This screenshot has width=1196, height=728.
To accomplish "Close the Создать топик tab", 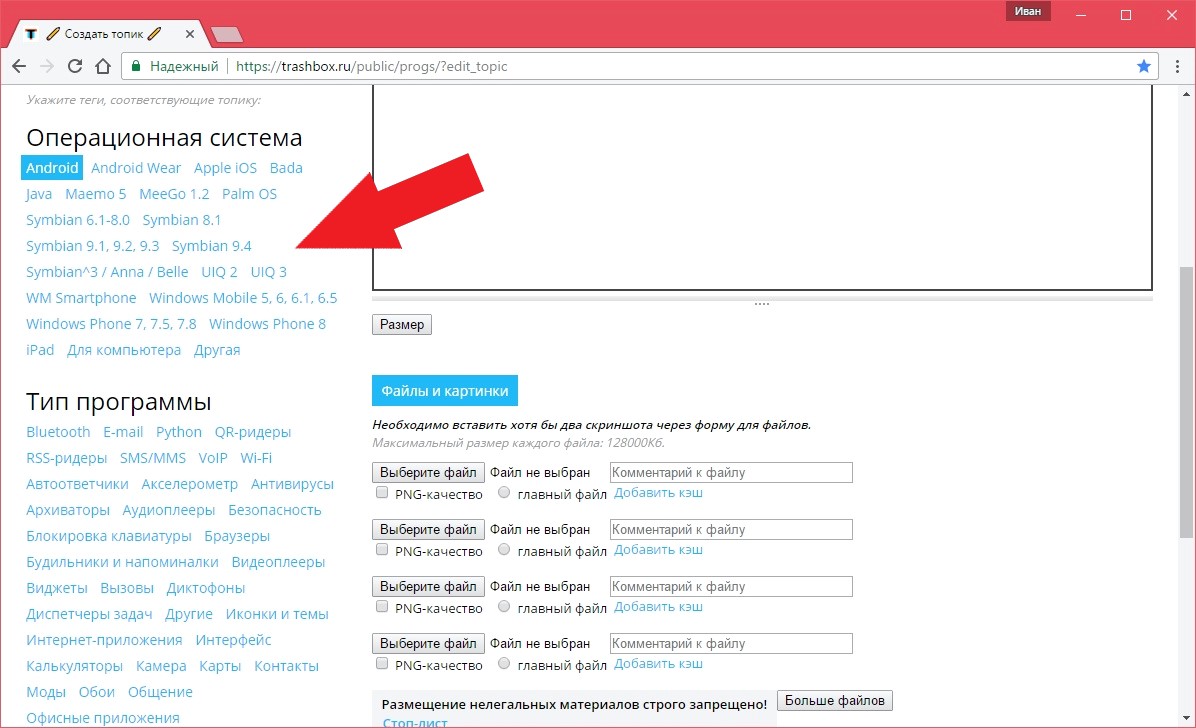I will pos(189,34).
